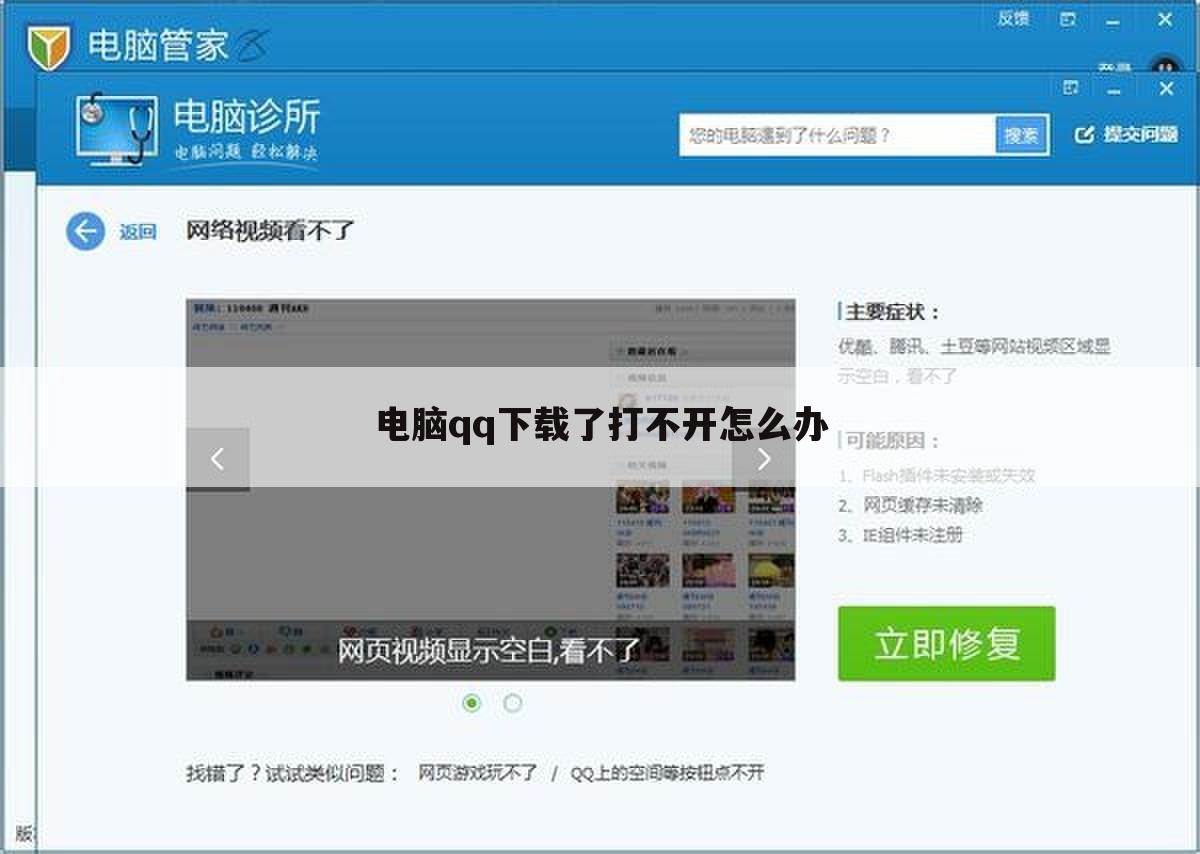The image size is (1200, 854).
Task: Click the 主要症状 label
Action: pos(893,312)
